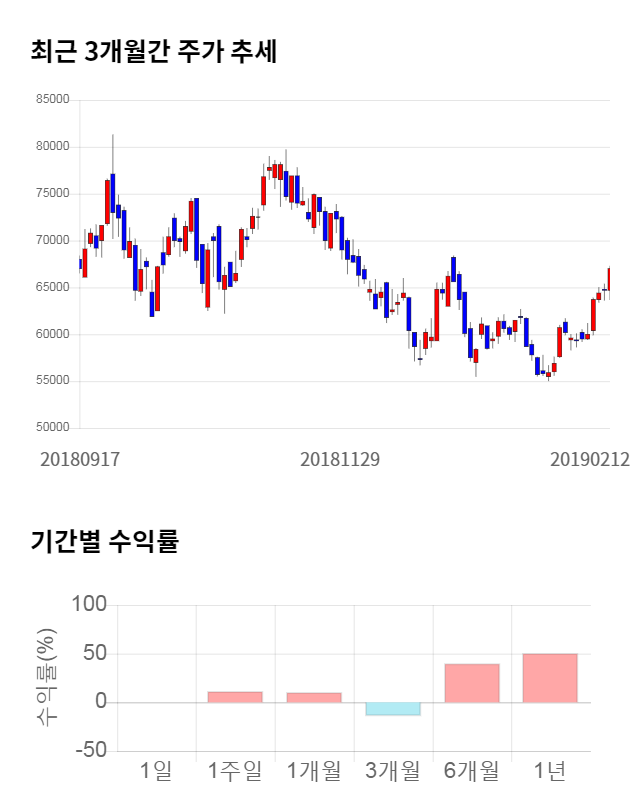Viewport: 640px width, 810px height.
Task: Click the 1일 period axis label
Action: tap(157, 771)
